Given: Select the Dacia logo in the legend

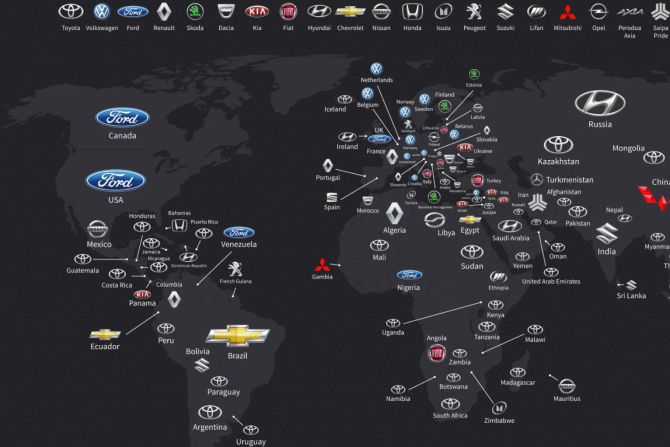Looking at the screenshot, I should pos(226,12).
